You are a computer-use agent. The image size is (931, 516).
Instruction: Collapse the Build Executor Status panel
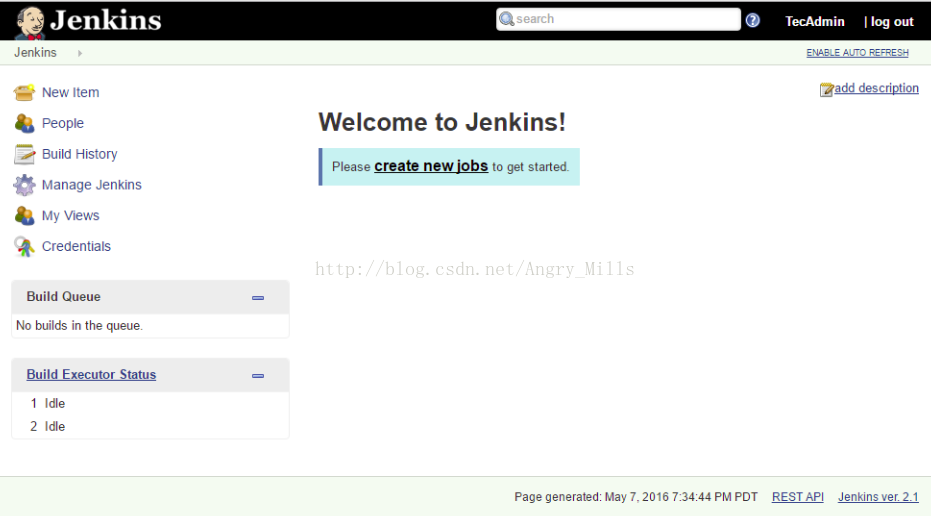point(258,375)
